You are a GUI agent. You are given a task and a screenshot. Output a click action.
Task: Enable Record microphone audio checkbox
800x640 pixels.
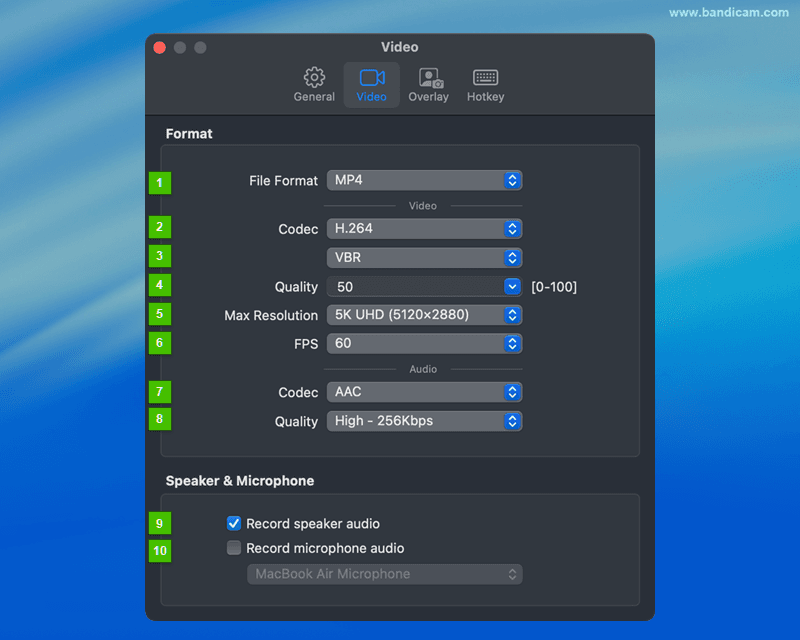tap(234, 548)
